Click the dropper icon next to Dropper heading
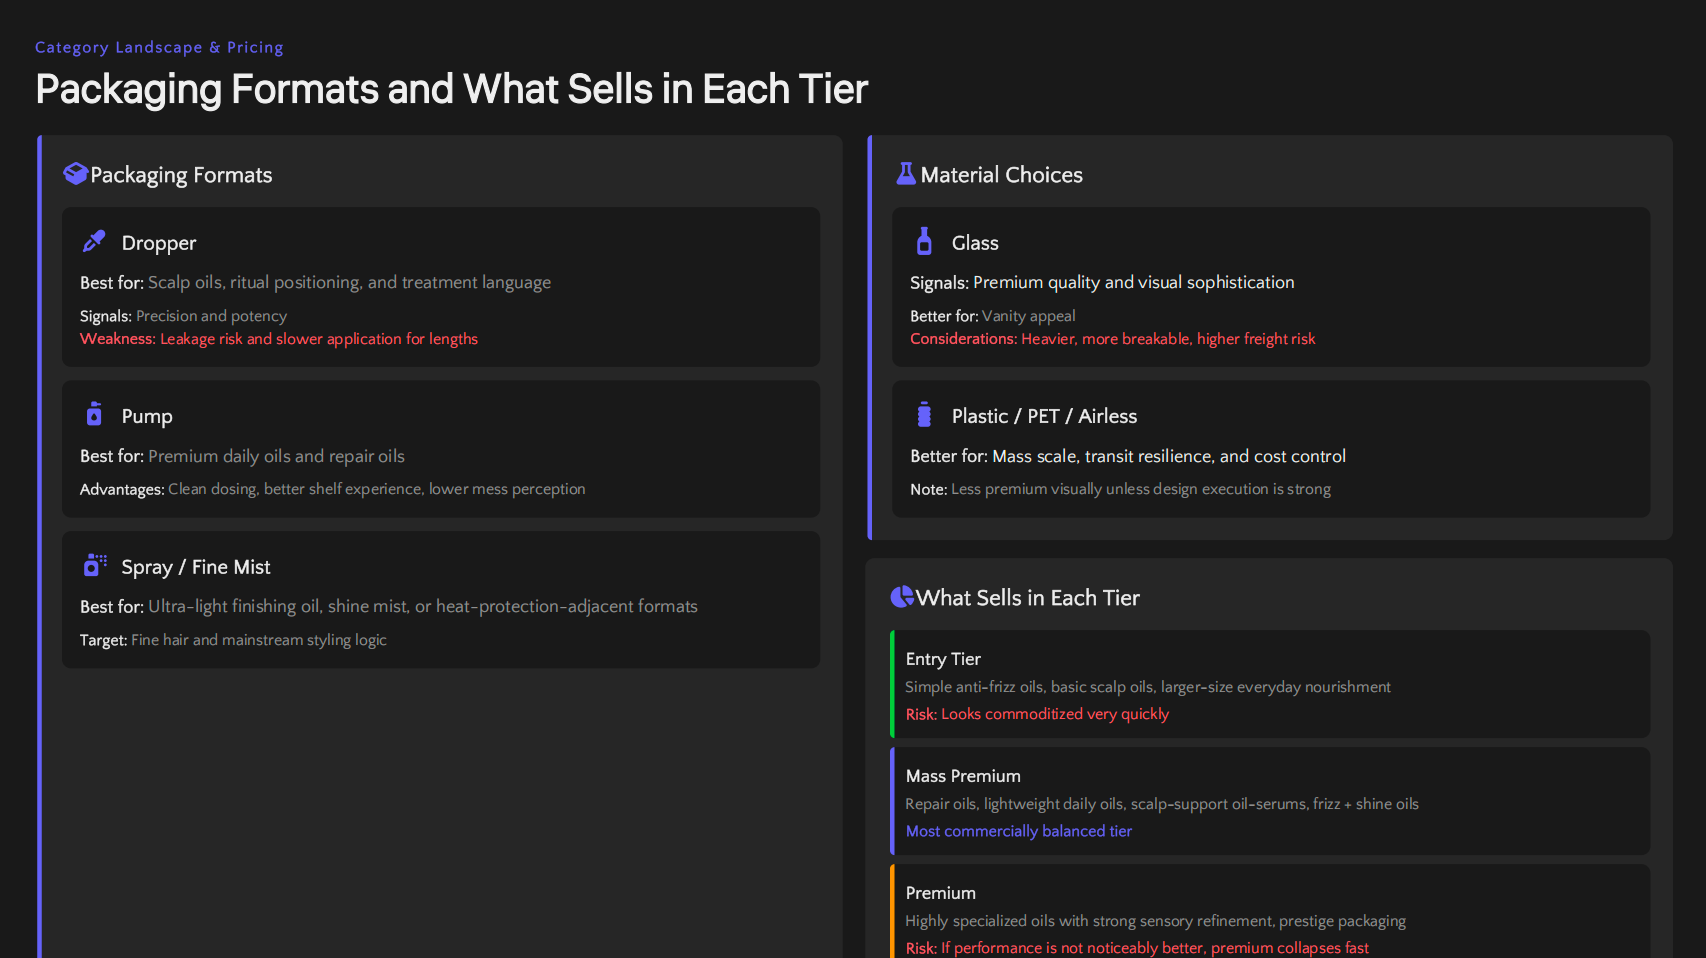 [x=93, y=241]
